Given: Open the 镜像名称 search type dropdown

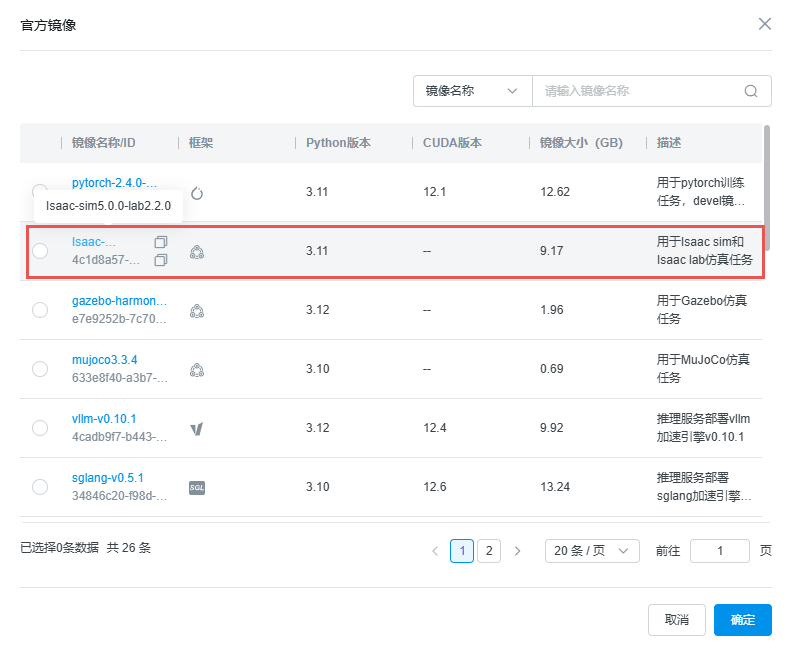Looking at the screenshot, I should click(x=472, y=91).
